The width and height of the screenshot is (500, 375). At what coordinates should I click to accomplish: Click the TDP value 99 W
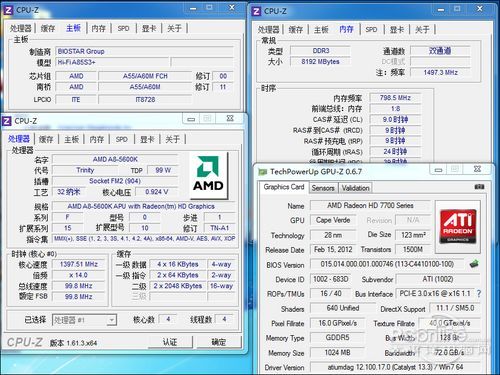tap(163, 170)
